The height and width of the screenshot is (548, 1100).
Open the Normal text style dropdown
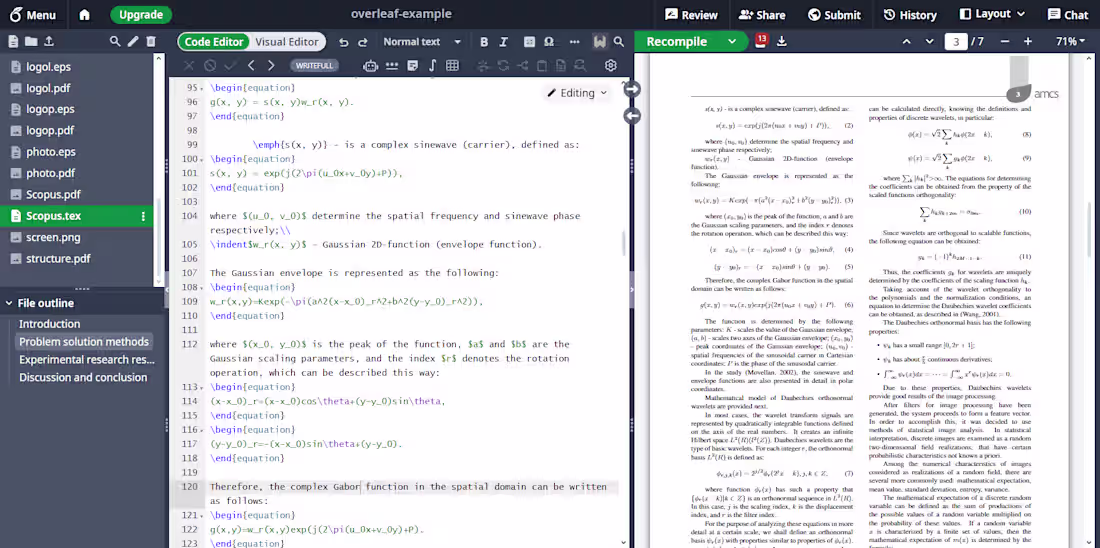pos(422,41)
